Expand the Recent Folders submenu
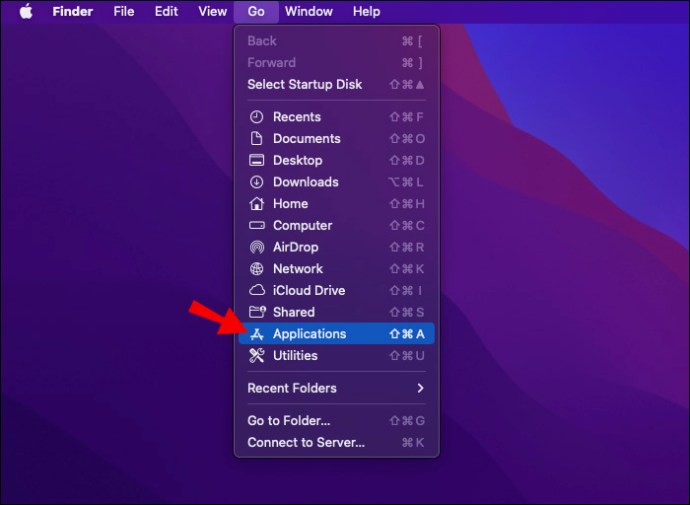The height and width of the screenshot is (505, 690). [x=337, y=388]
